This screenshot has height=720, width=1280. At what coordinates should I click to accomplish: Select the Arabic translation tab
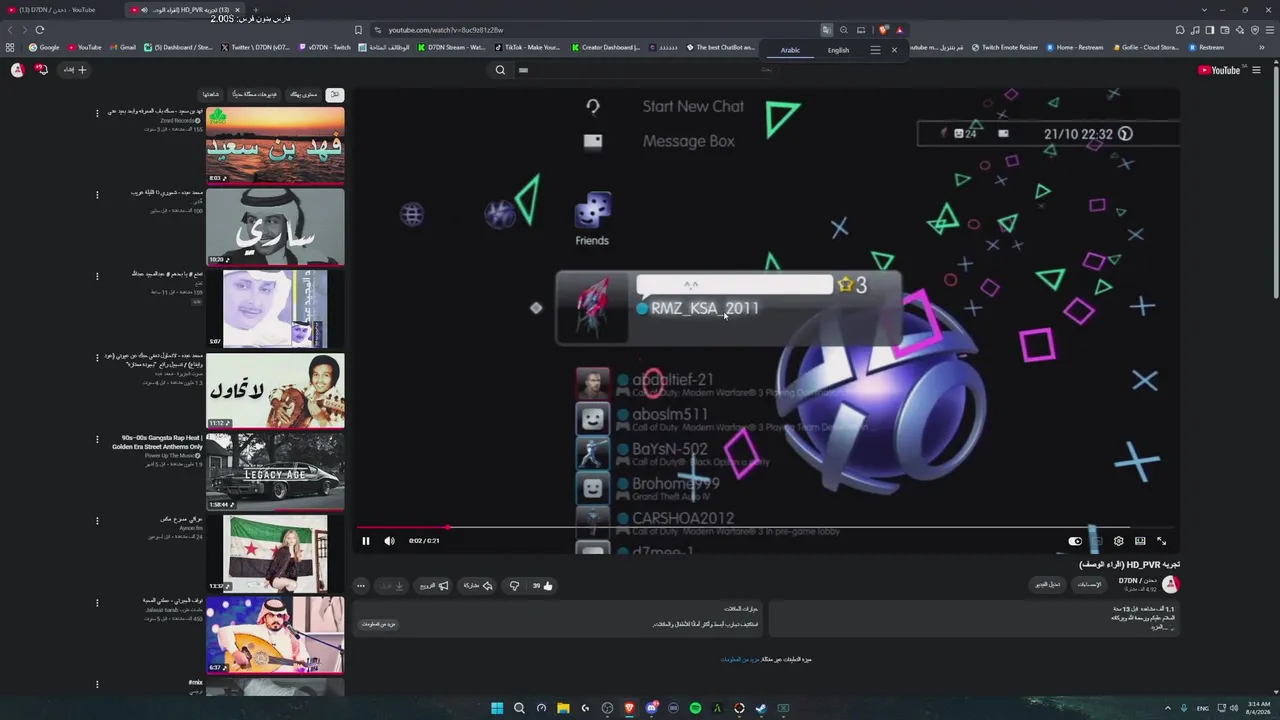(x=790, y=50)
